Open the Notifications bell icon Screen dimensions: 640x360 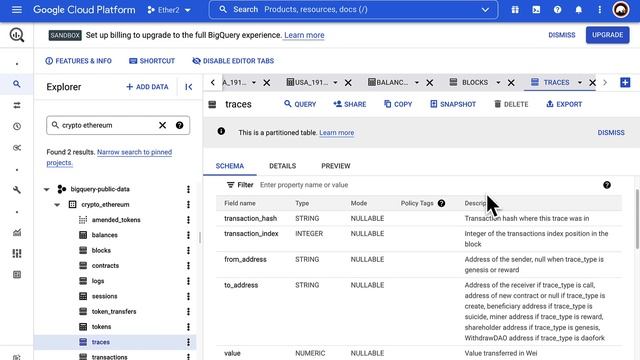point(579,10)
